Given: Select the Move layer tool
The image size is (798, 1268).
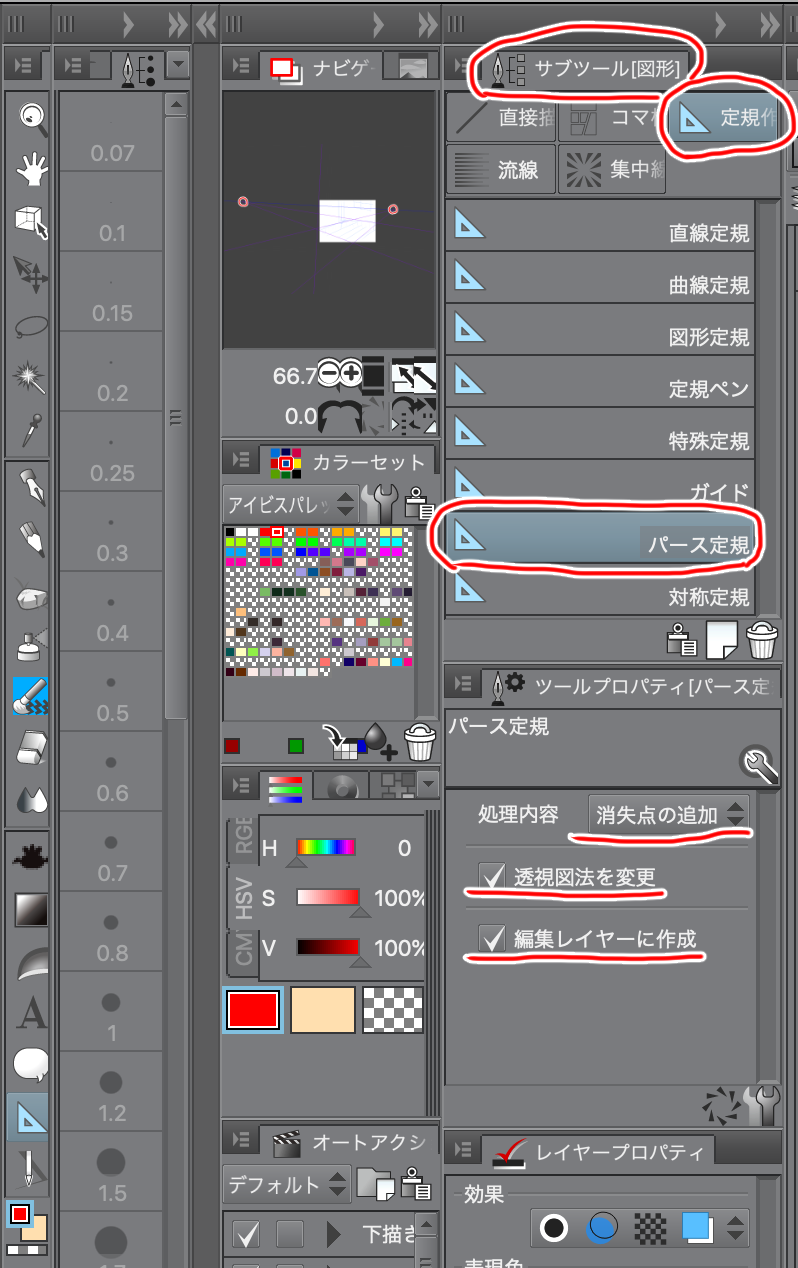Looking at the screenshot, I should point(31,275).
